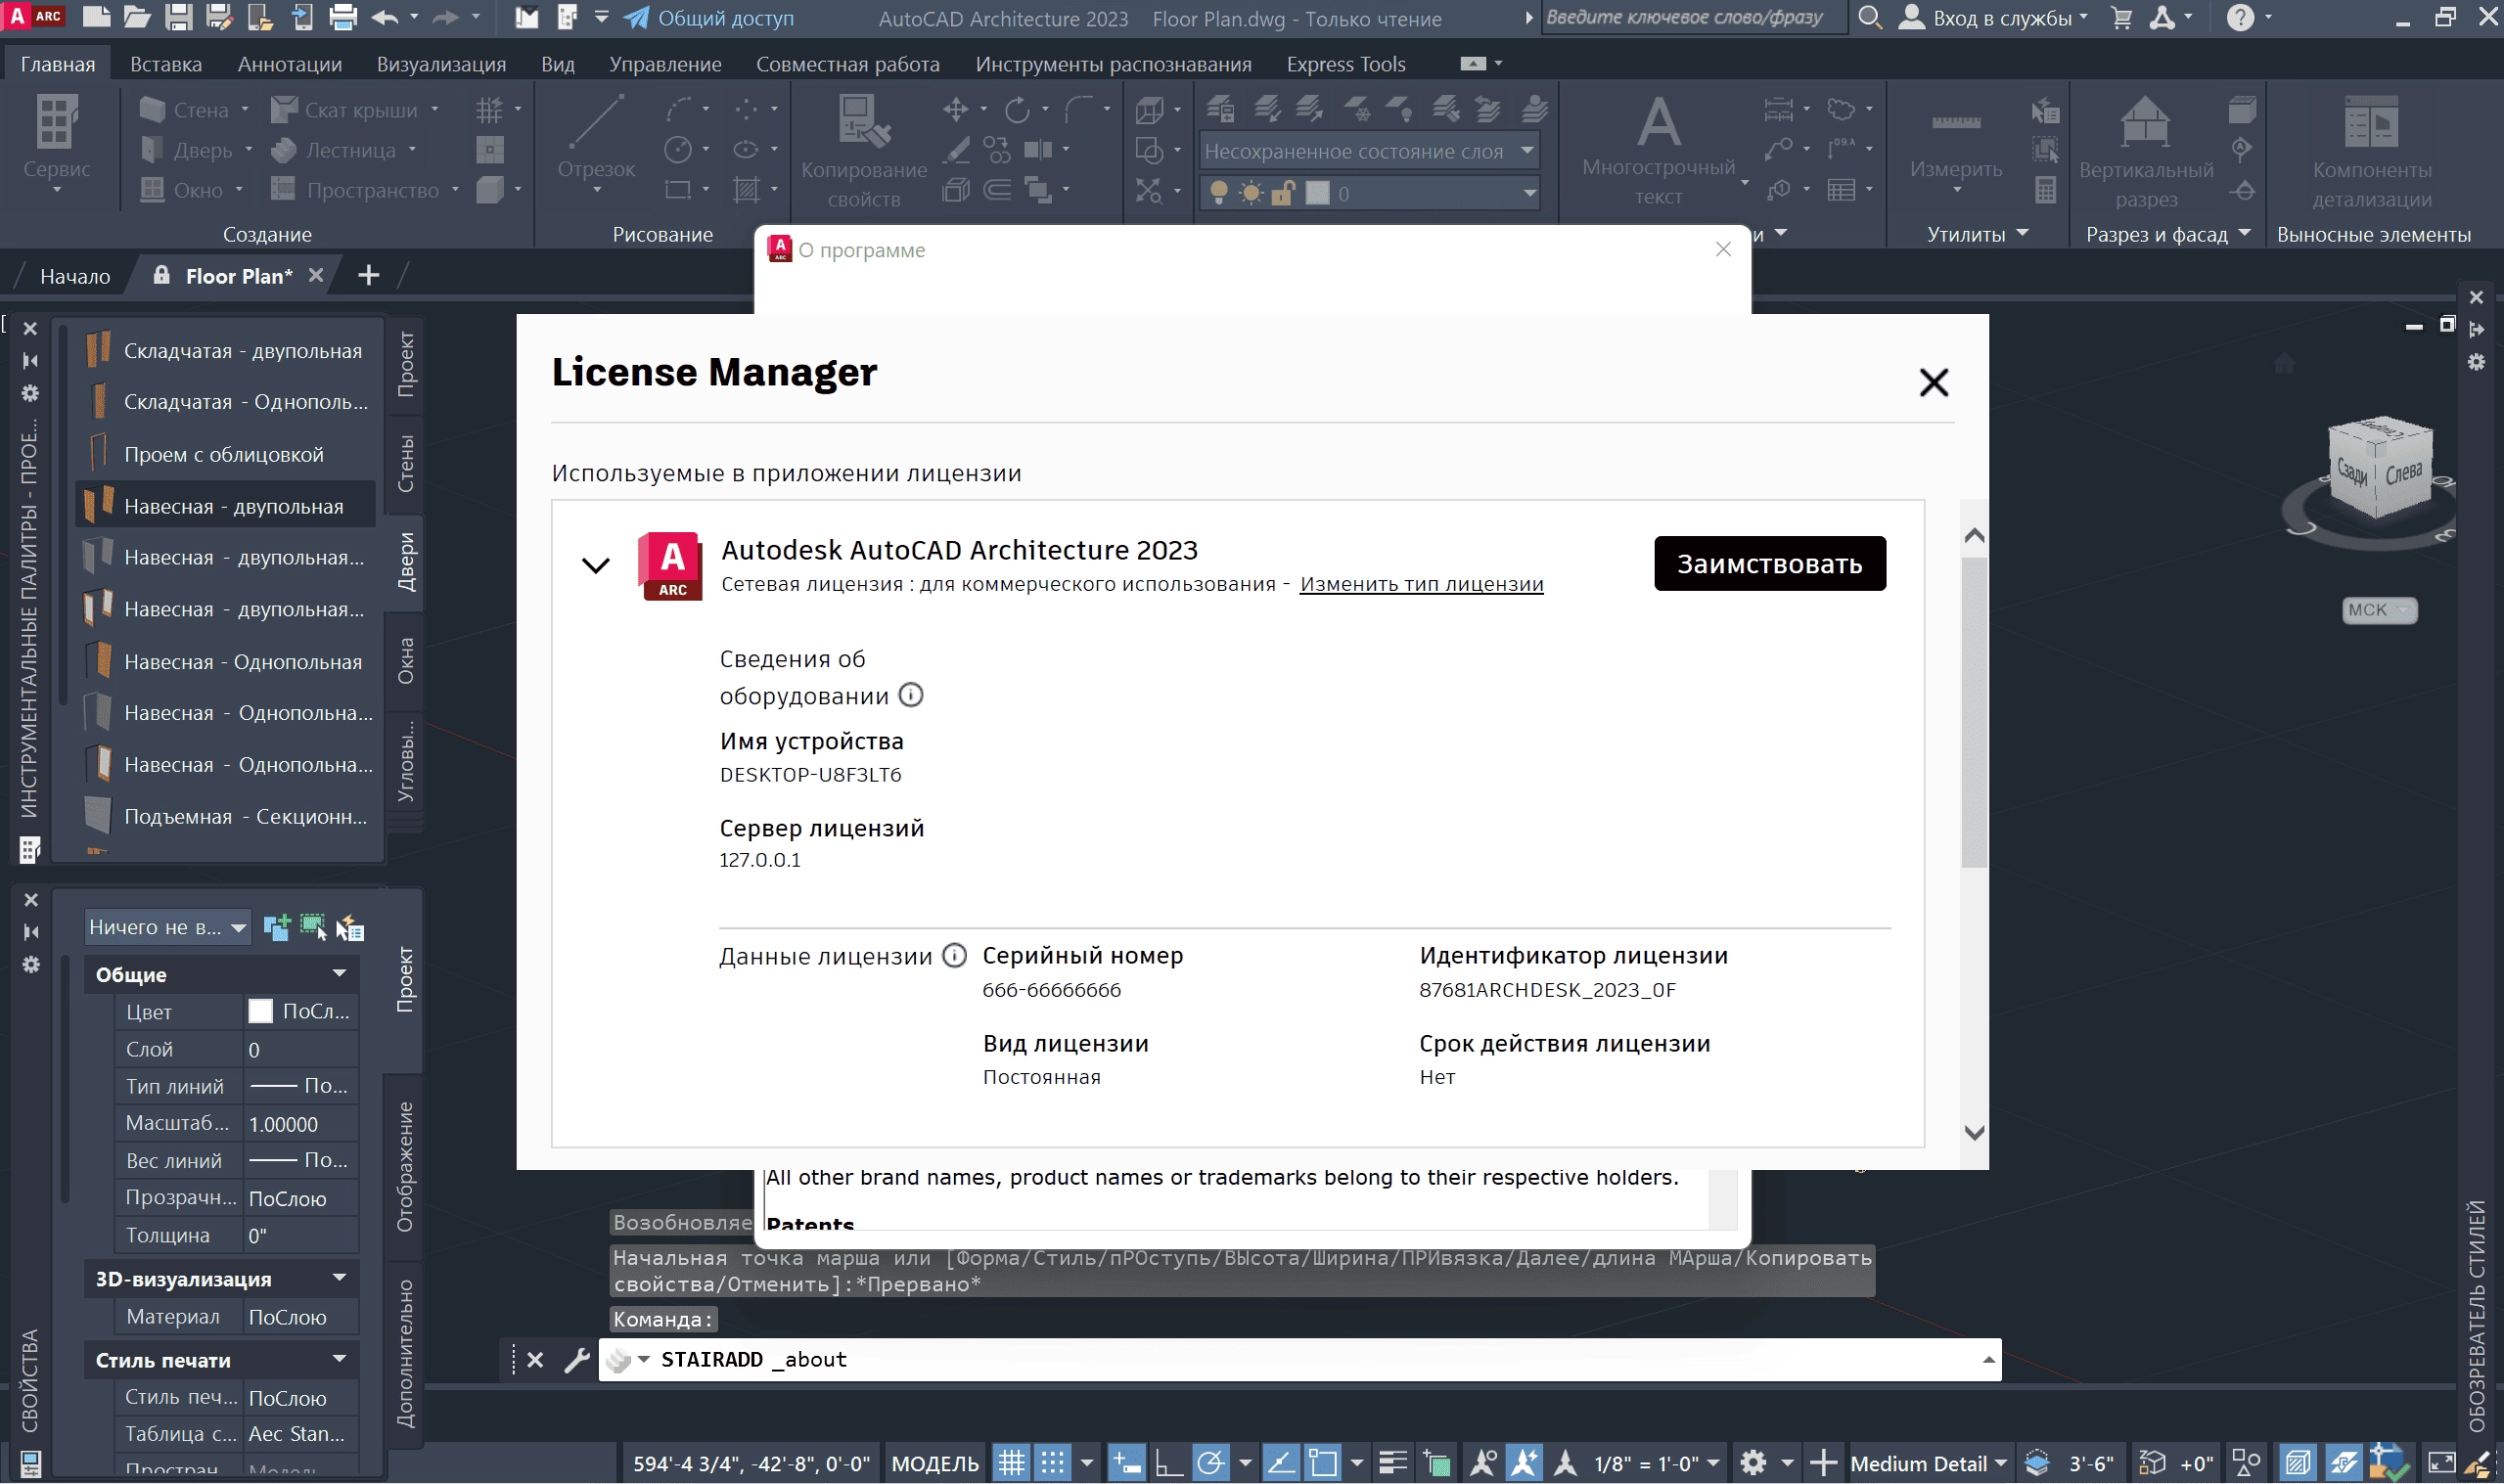Switch to the Аннотации ribbon tab

[290, 64]
